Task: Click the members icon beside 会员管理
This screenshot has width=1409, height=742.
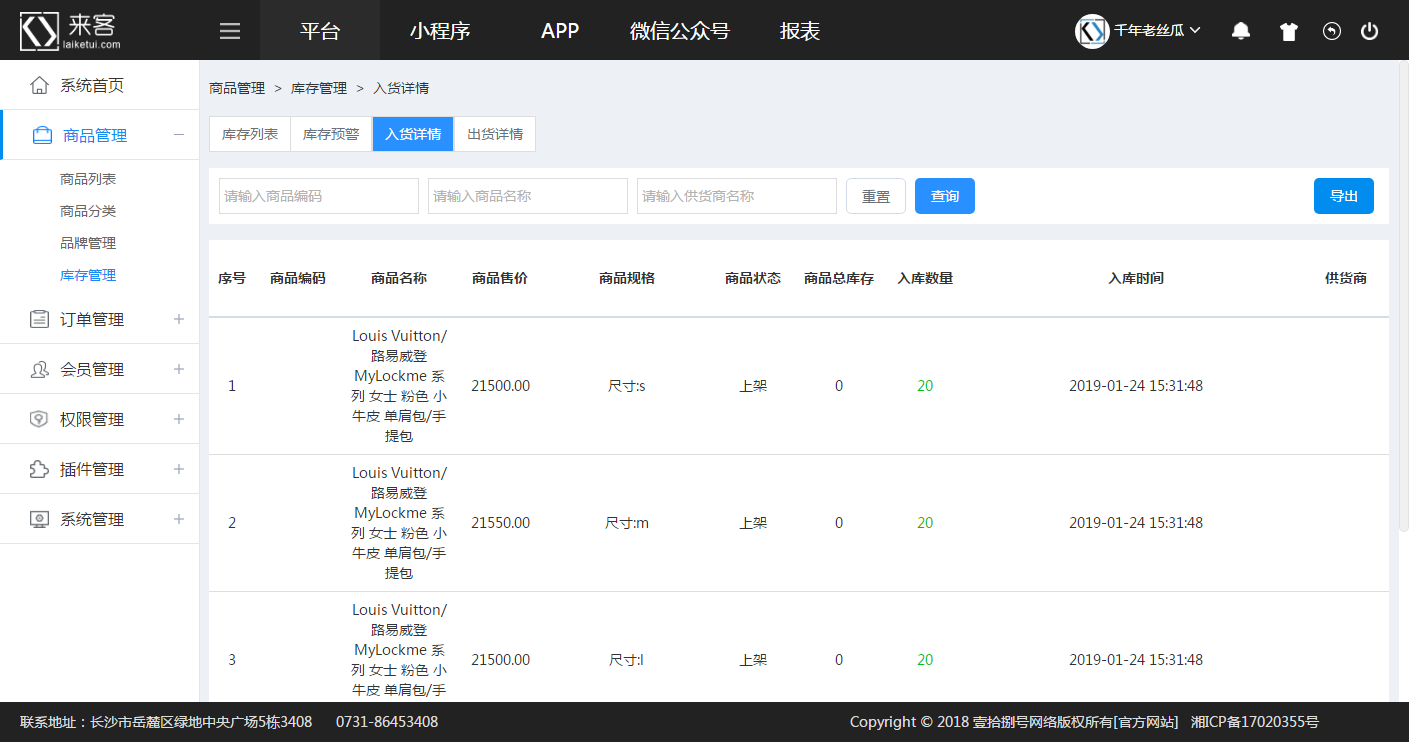Action: [39, 369]
